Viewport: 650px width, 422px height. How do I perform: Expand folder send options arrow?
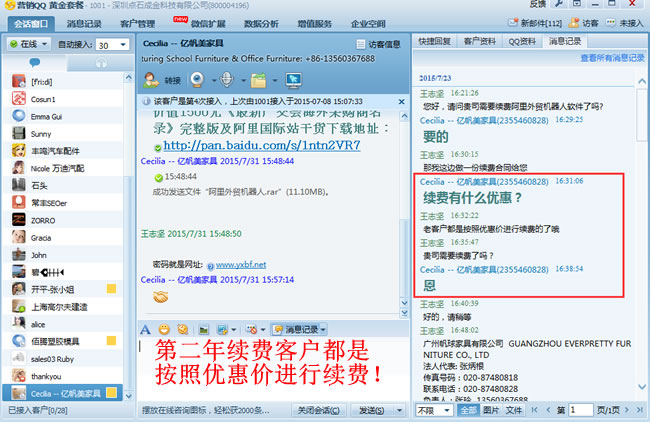point(275,80)
